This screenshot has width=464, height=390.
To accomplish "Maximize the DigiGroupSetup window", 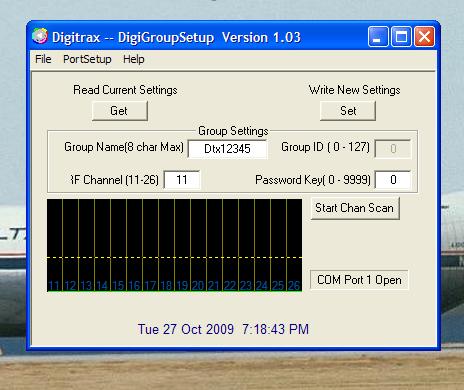I will coord(401,36).
